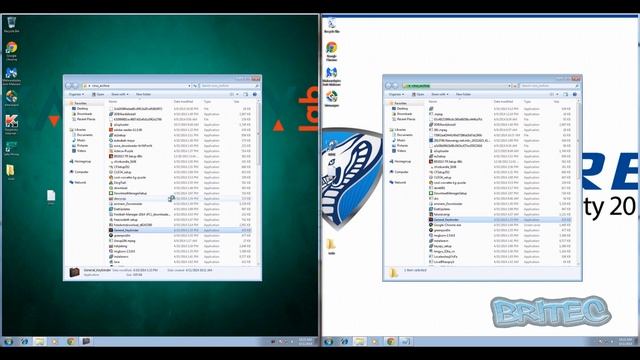Click Forward arrow in left Explorer window
This screenshot has width=640, height=360.
point(75,86)
